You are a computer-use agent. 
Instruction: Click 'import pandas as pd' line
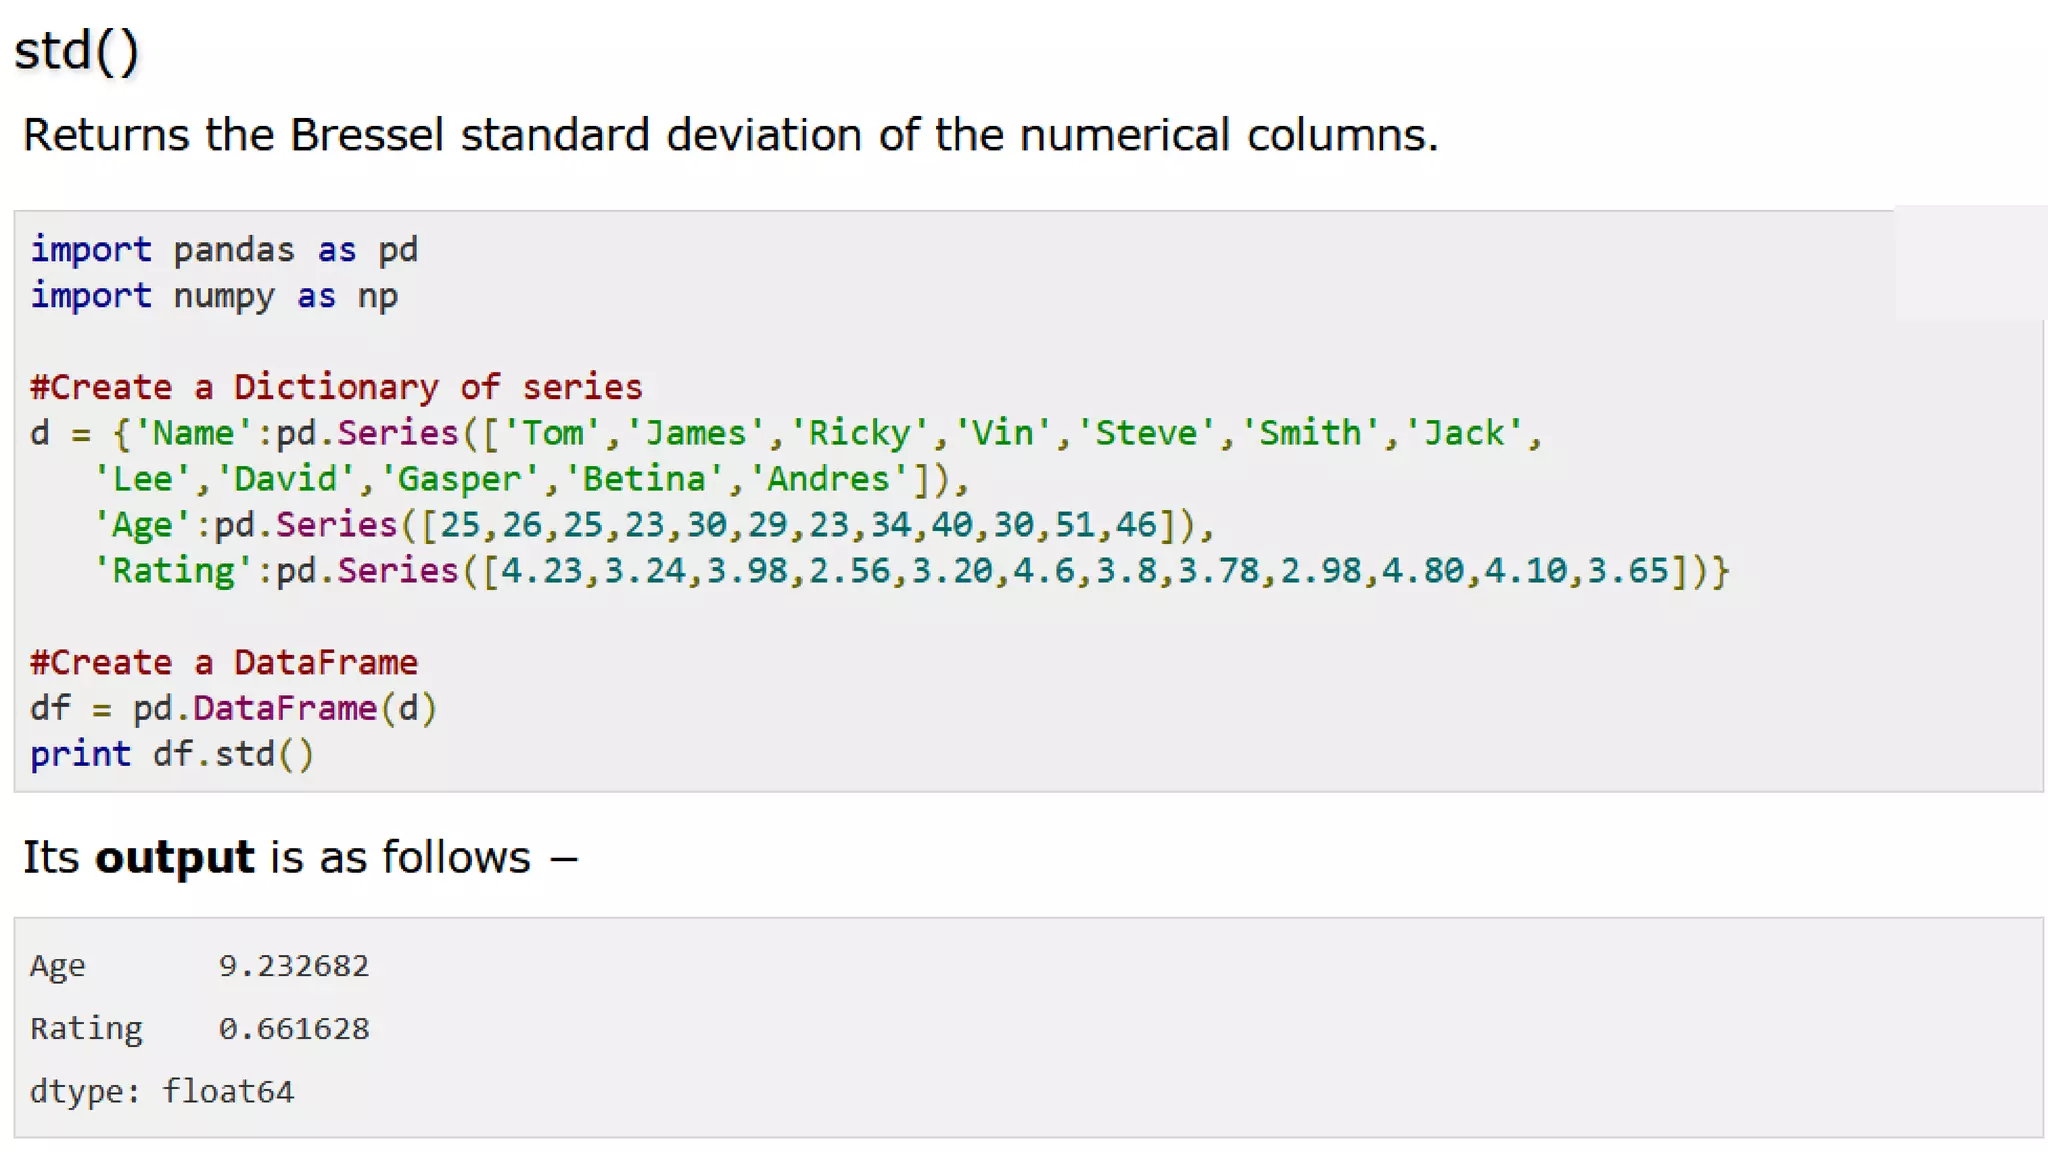pos(224,249)
